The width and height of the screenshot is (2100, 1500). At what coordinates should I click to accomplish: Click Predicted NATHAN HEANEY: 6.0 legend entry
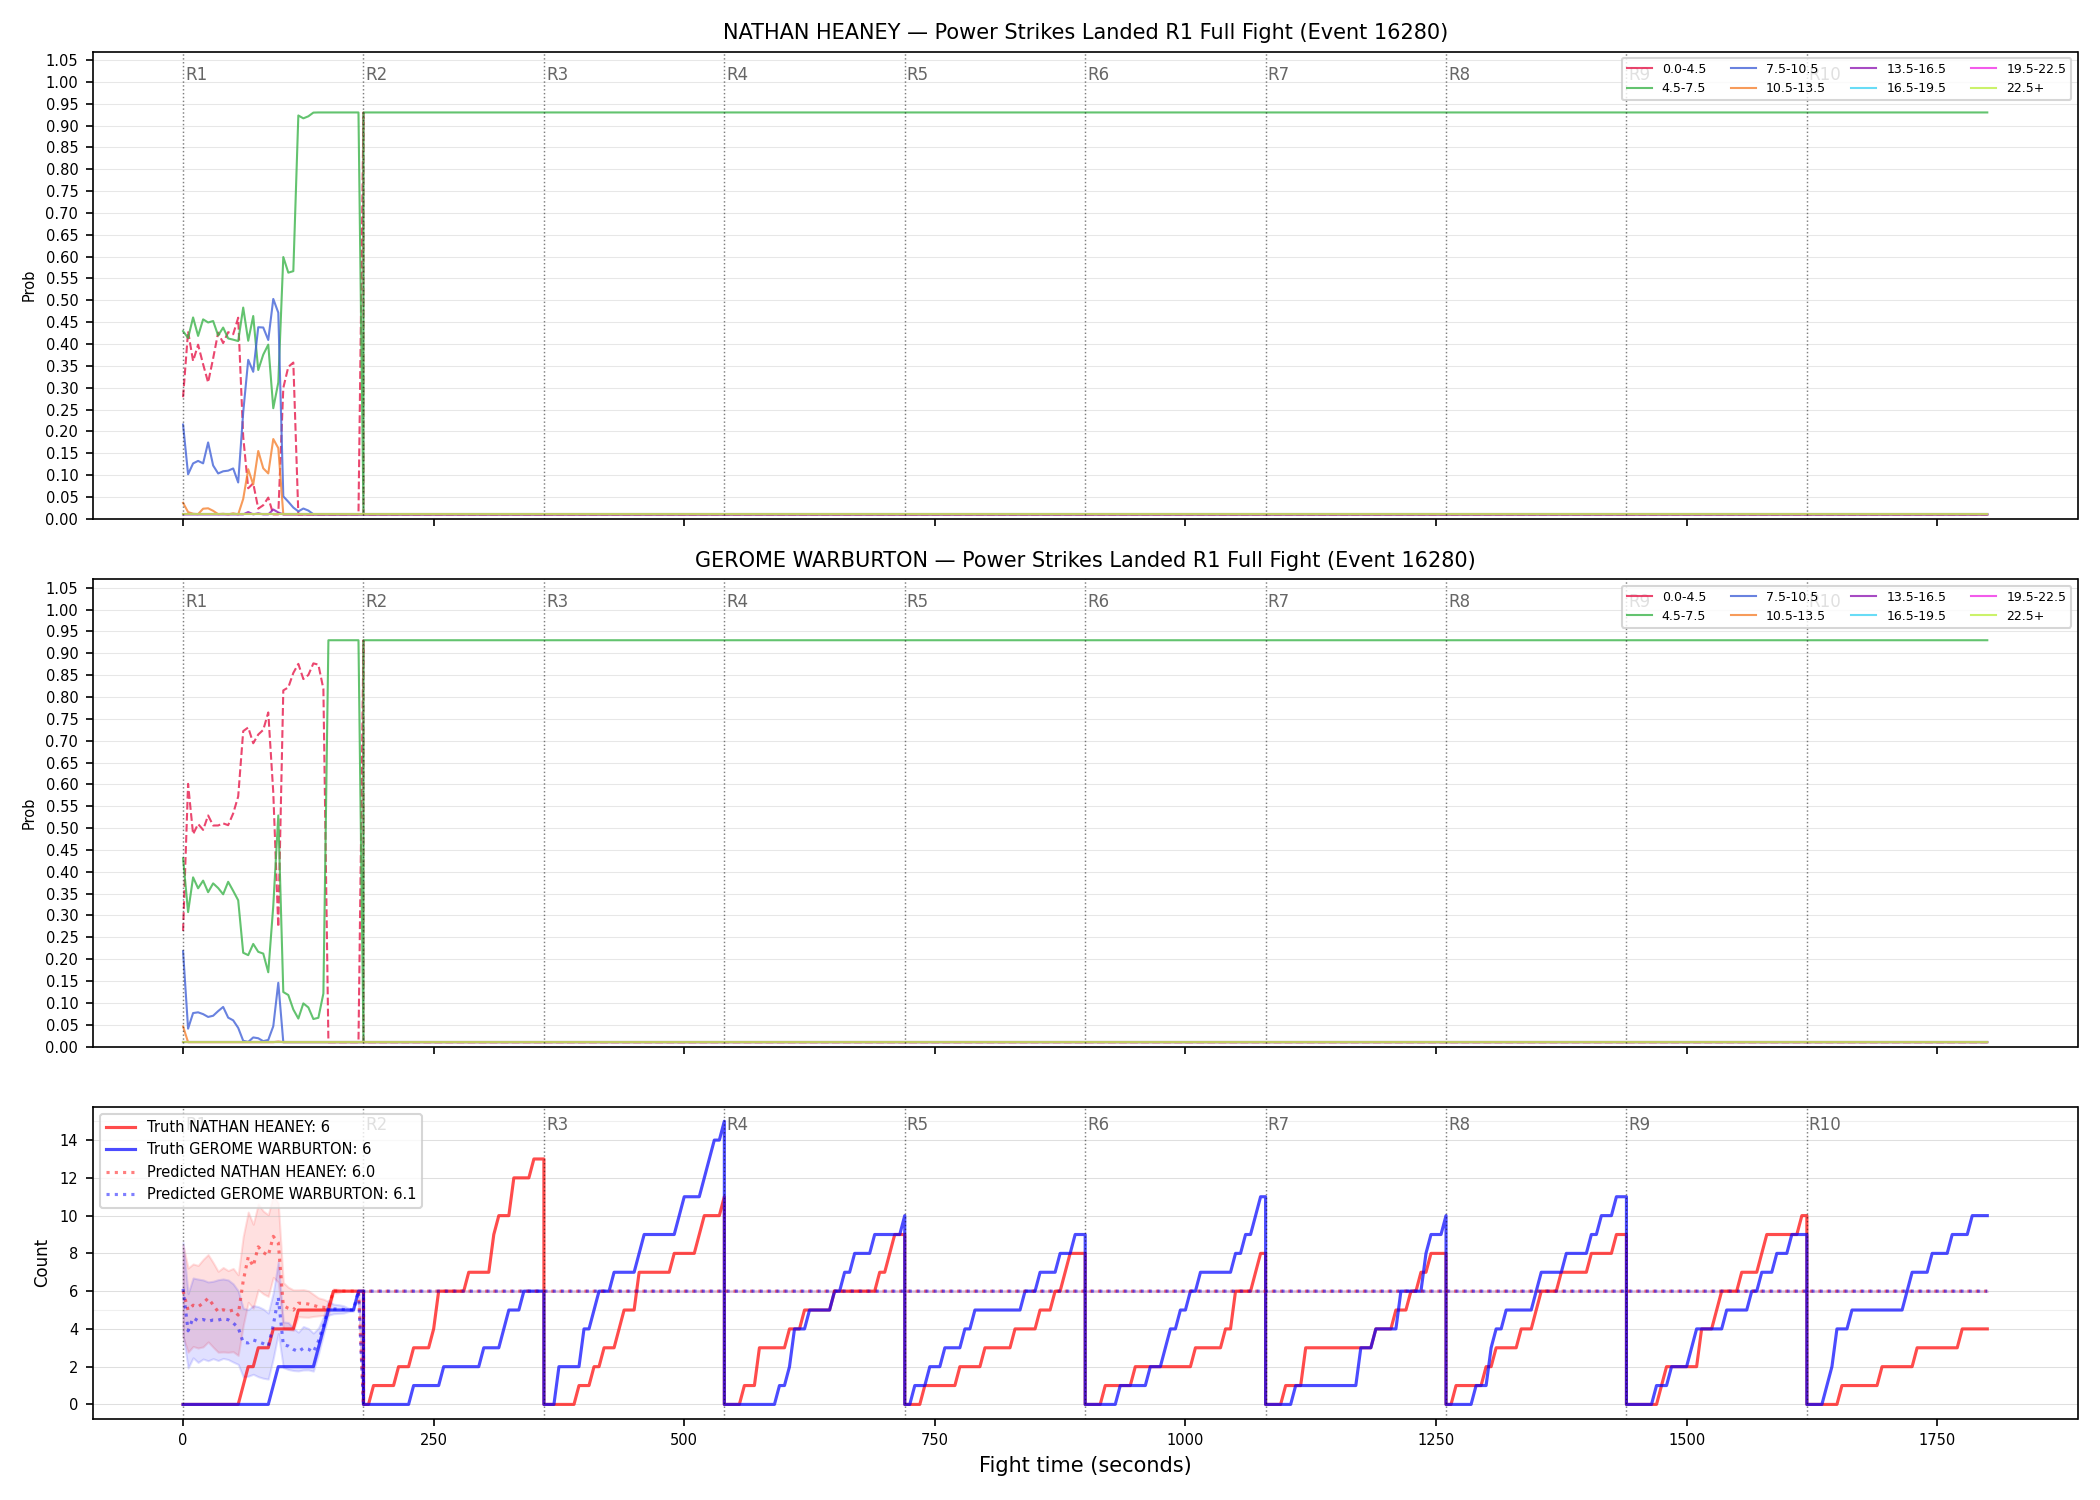(240, 1172)
